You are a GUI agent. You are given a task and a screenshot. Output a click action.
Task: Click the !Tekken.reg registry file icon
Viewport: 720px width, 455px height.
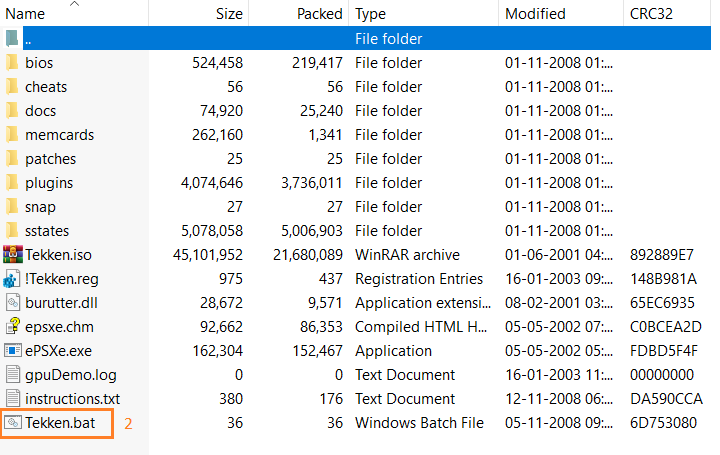click(12, 279)
